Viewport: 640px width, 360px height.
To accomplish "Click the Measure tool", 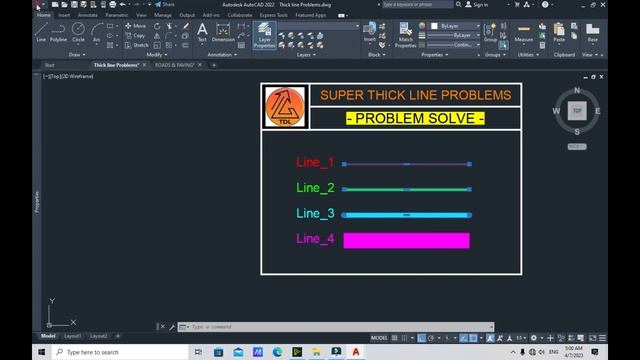I will pyautogui.click(x=524, y=33).
